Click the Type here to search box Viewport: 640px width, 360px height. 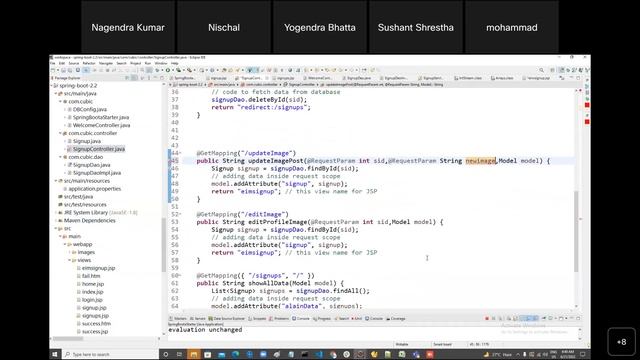110,354
